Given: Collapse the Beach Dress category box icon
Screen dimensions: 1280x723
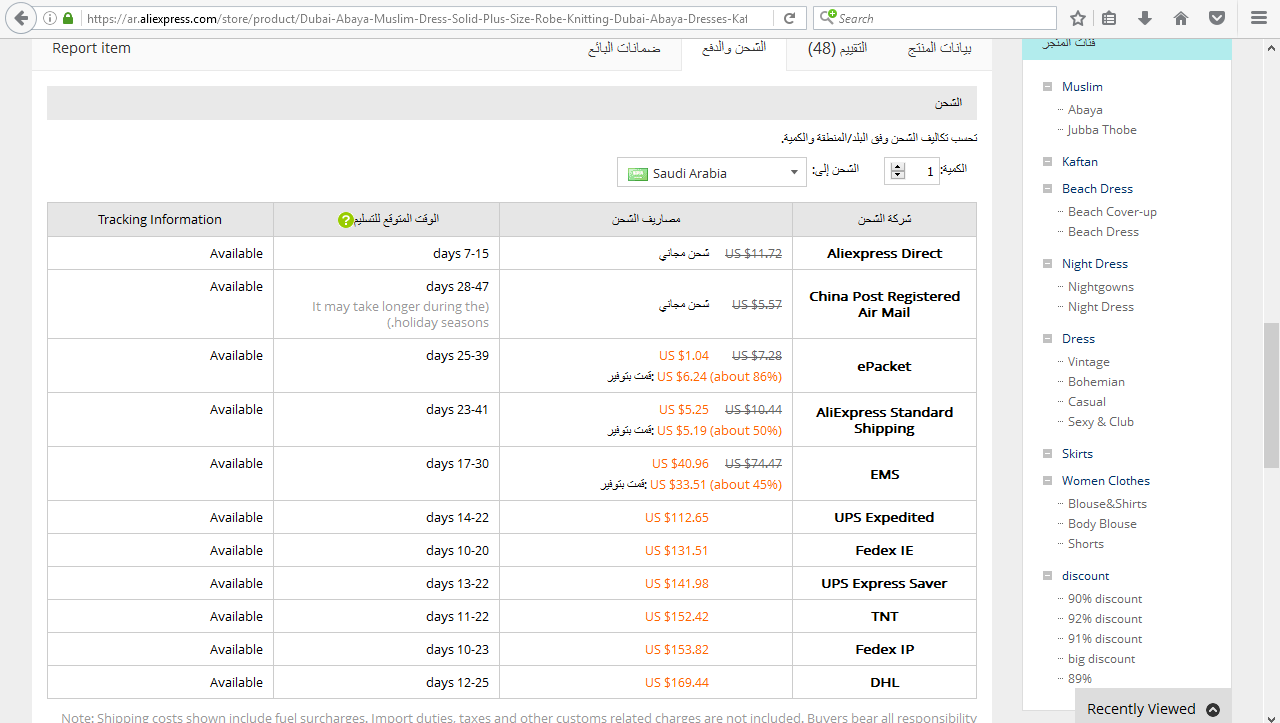Looking at the screenshot, I should (1047, 189).
